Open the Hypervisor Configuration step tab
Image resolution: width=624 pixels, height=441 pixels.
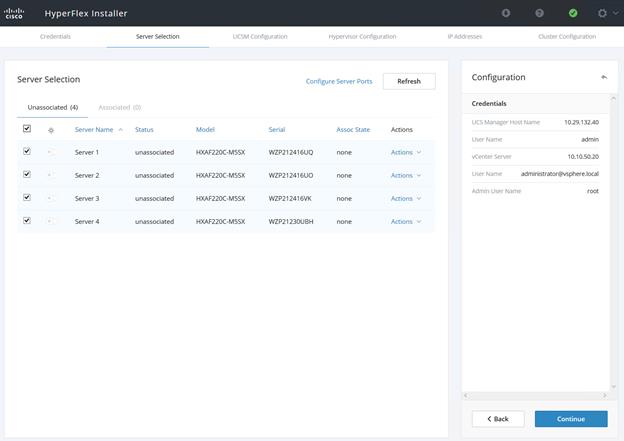362,37
